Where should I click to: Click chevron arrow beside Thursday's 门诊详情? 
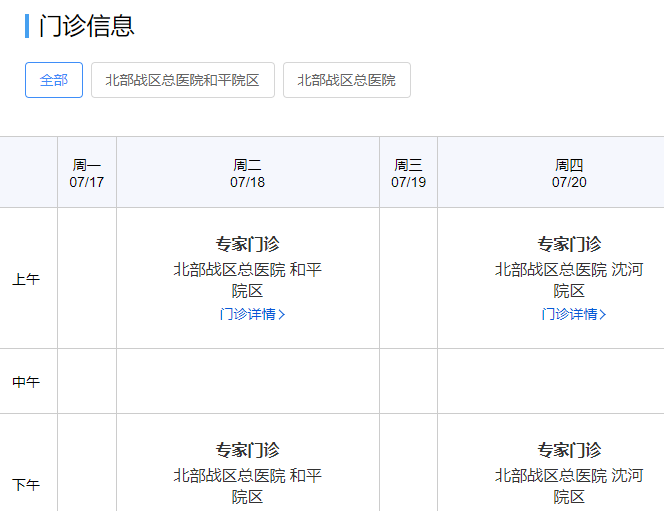pyautogui.click(x=603, y=314)
